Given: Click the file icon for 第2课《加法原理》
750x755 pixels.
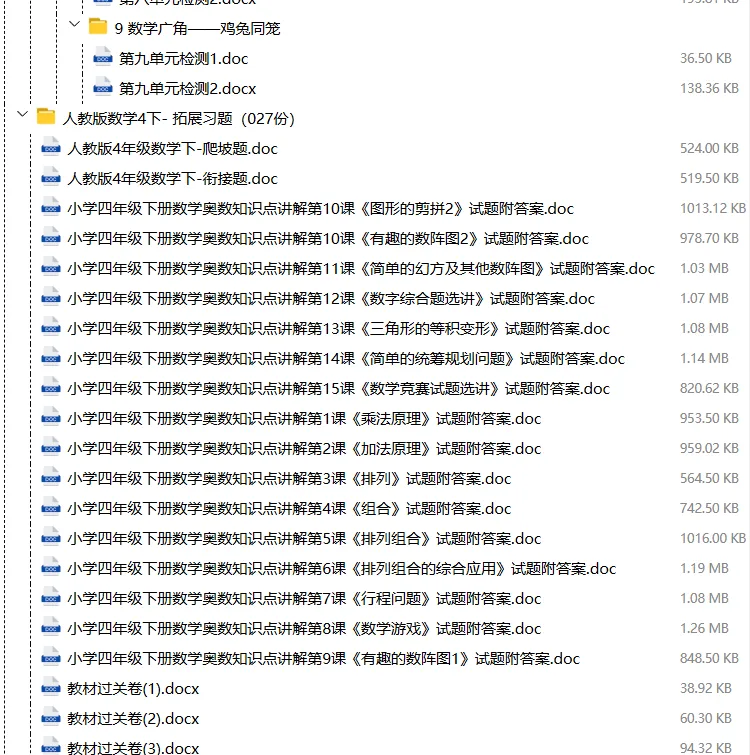Looking at the screenshot, I should point(51,446).
